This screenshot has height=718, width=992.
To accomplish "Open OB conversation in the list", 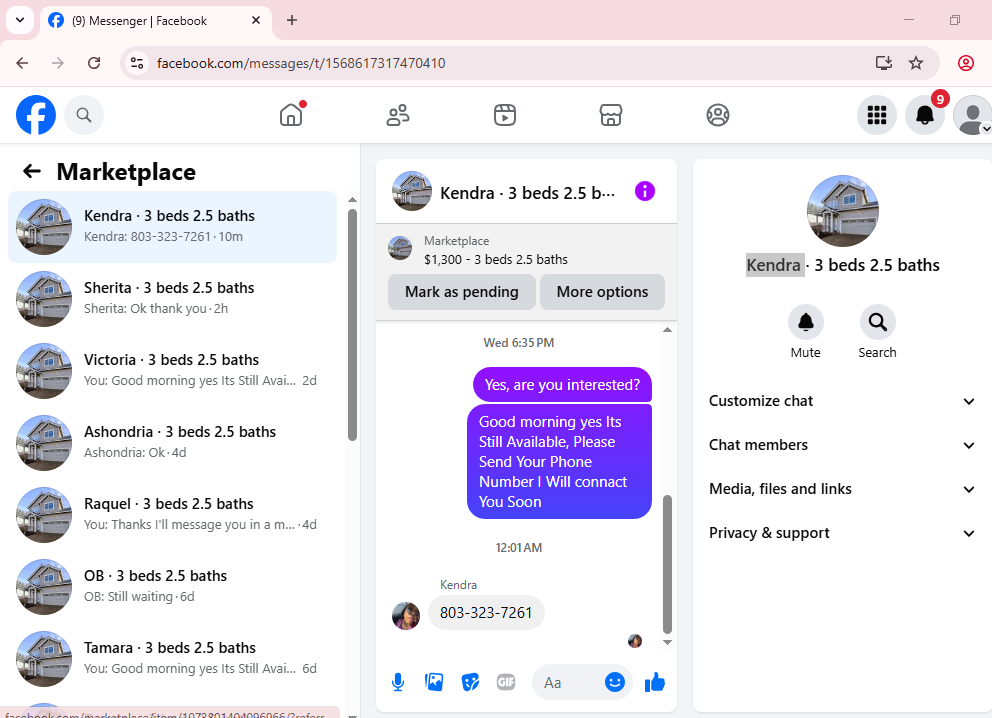I will click(172, 586).
